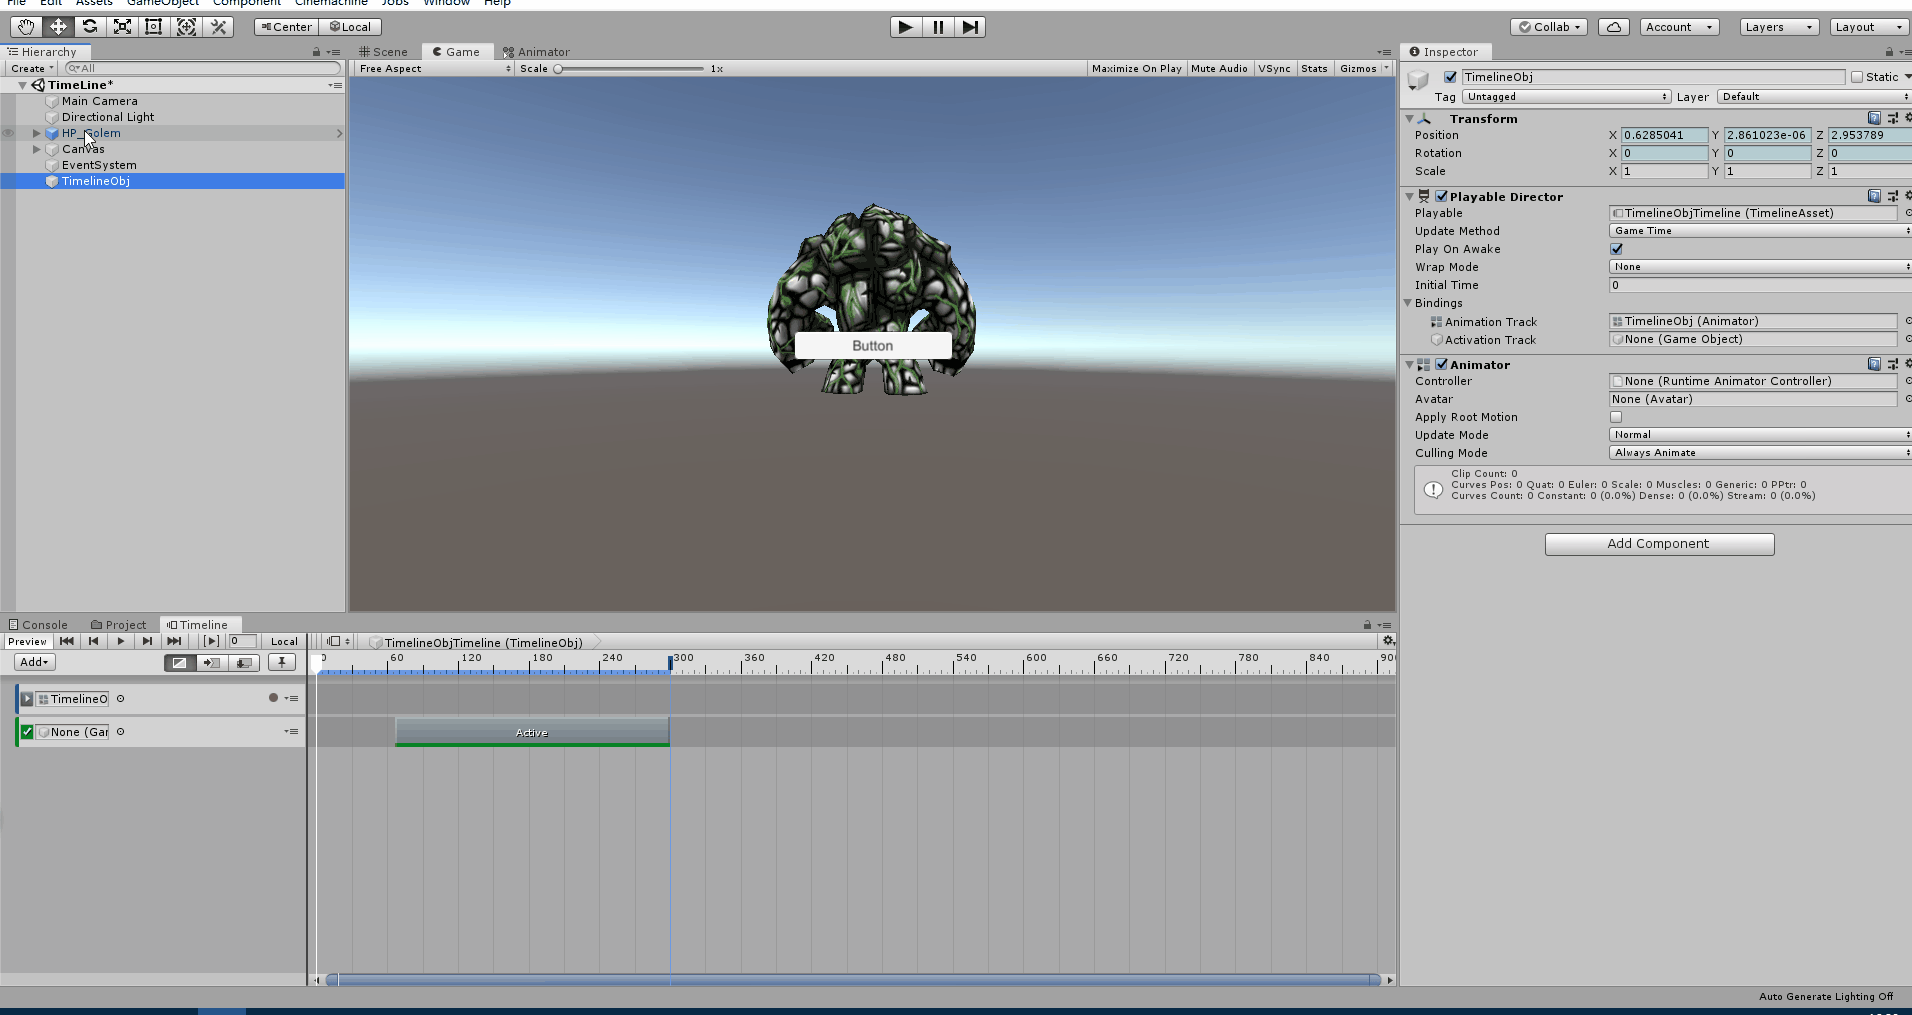The width and height of the screenshot is (1912, 1015).
Task: Switch to the Project tab
Action: click(119, 624)
